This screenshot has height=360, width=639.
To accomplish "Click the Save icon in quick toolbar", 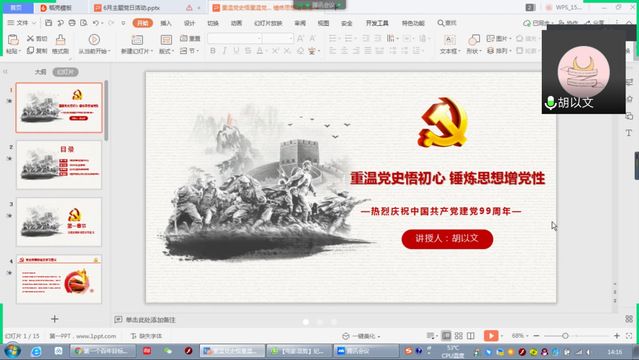I will (48, 23).
